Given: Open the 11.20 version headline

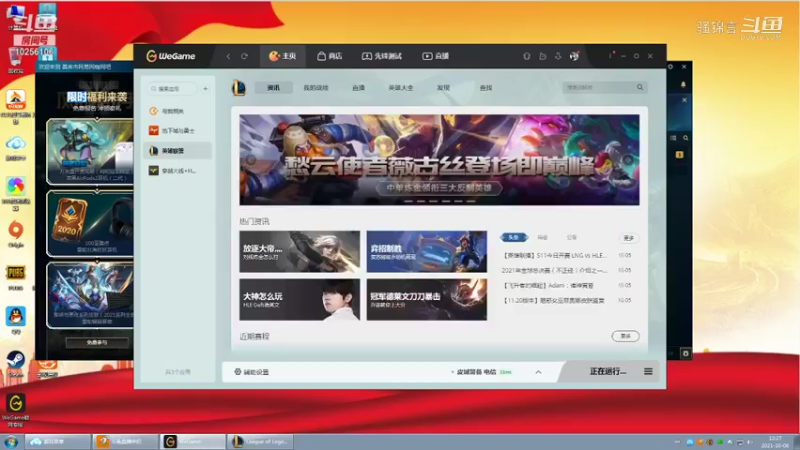Looking at the screenshot, I should (554, 301).
